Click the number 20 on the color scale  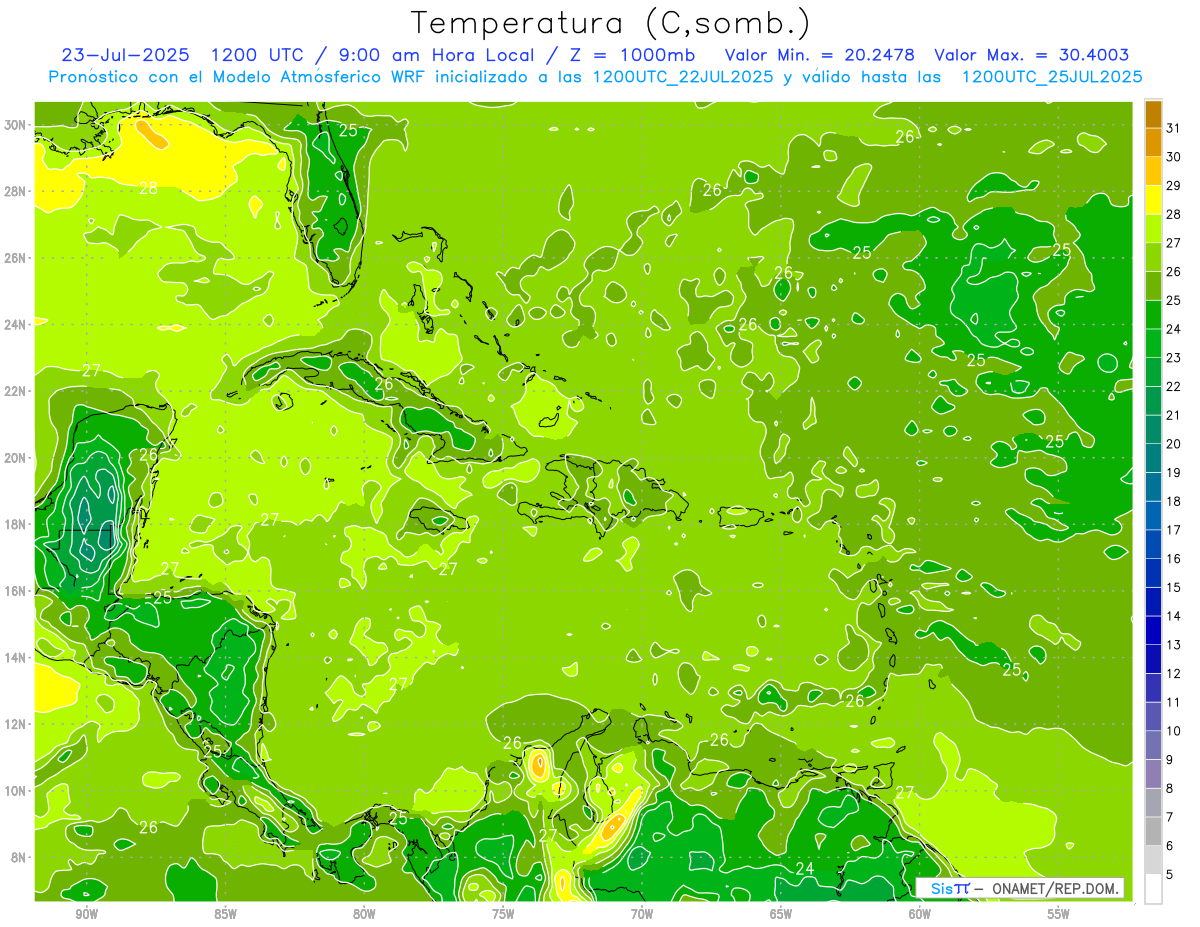tap(1174, 444)
